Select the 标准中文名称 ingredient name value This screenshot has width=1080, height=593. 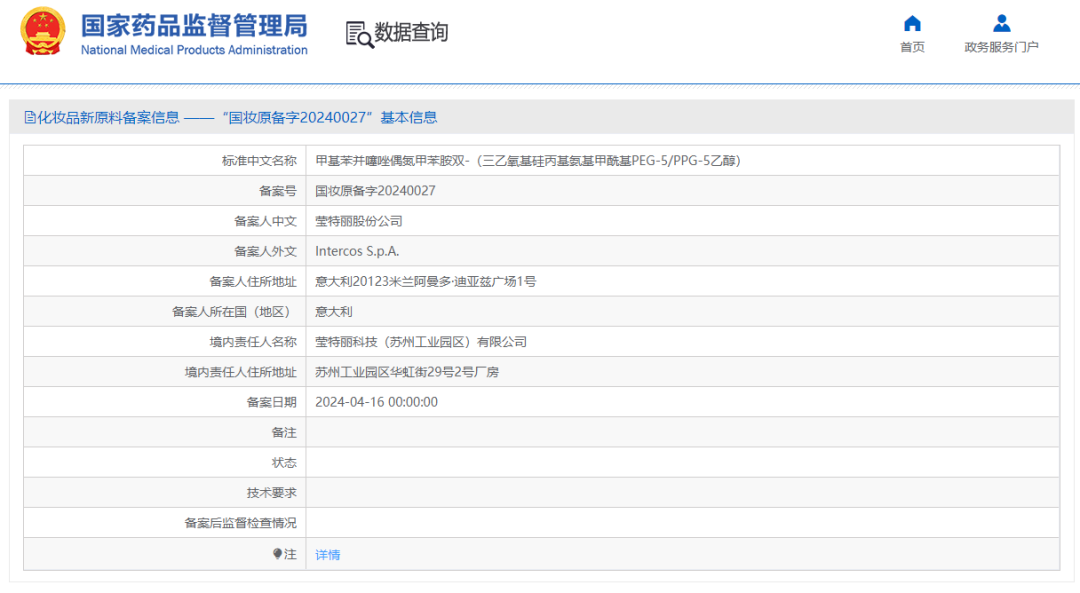click(x=528, y=160)
